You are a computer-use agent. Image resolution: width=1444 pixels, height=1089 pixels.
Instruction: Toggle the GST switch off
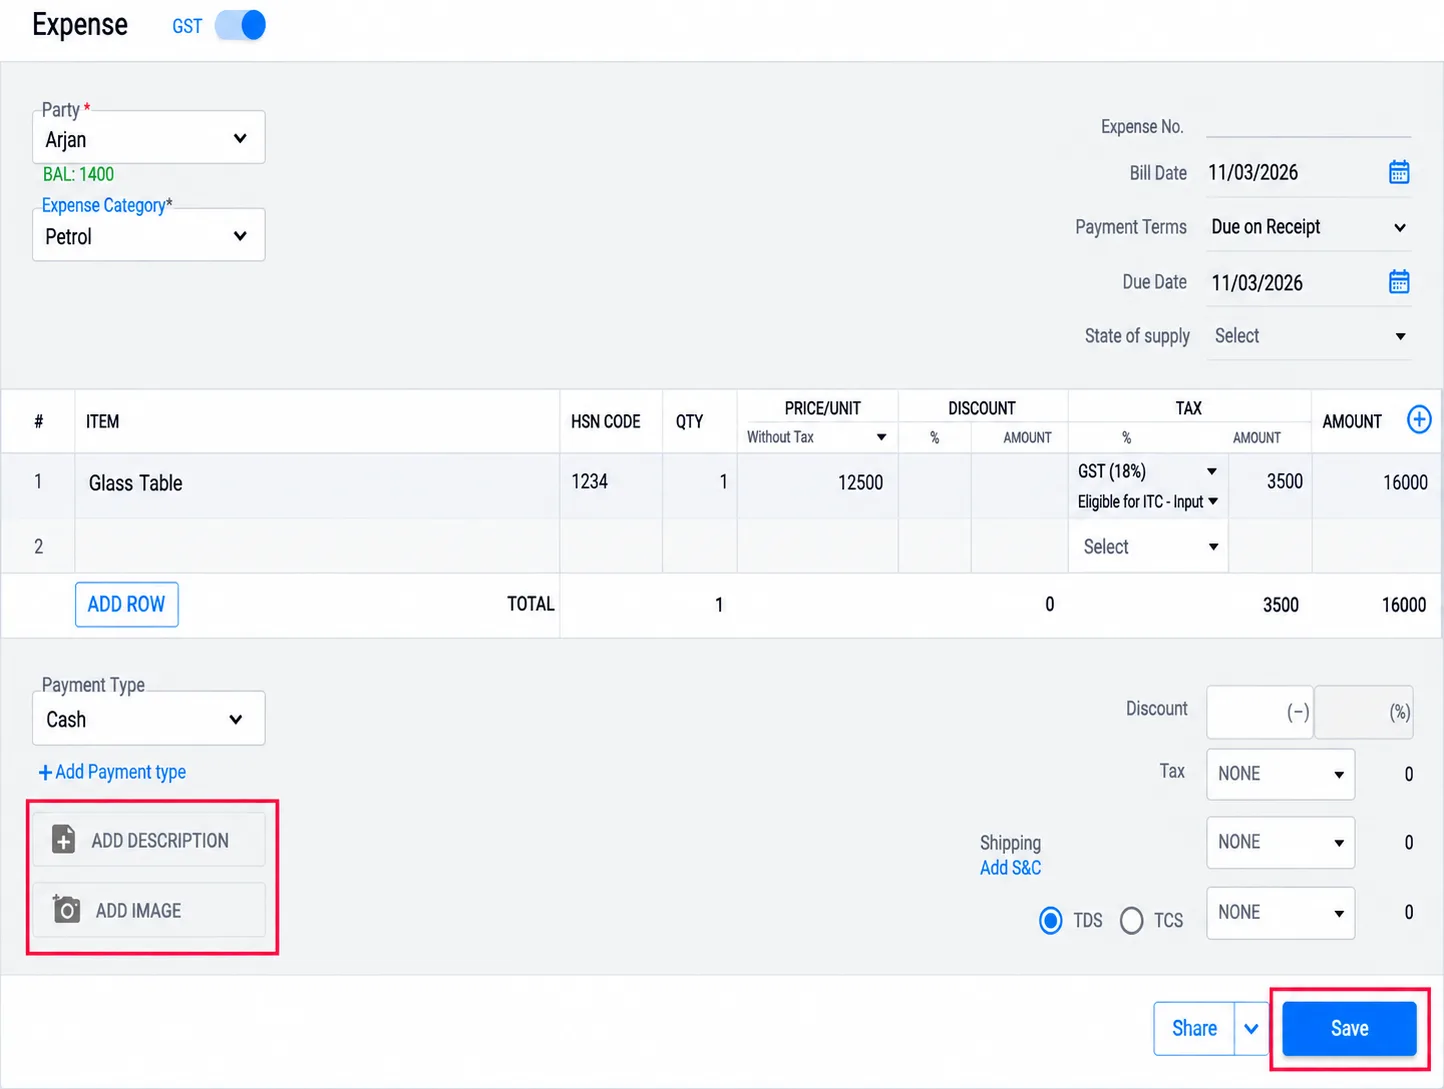[241, 25]
